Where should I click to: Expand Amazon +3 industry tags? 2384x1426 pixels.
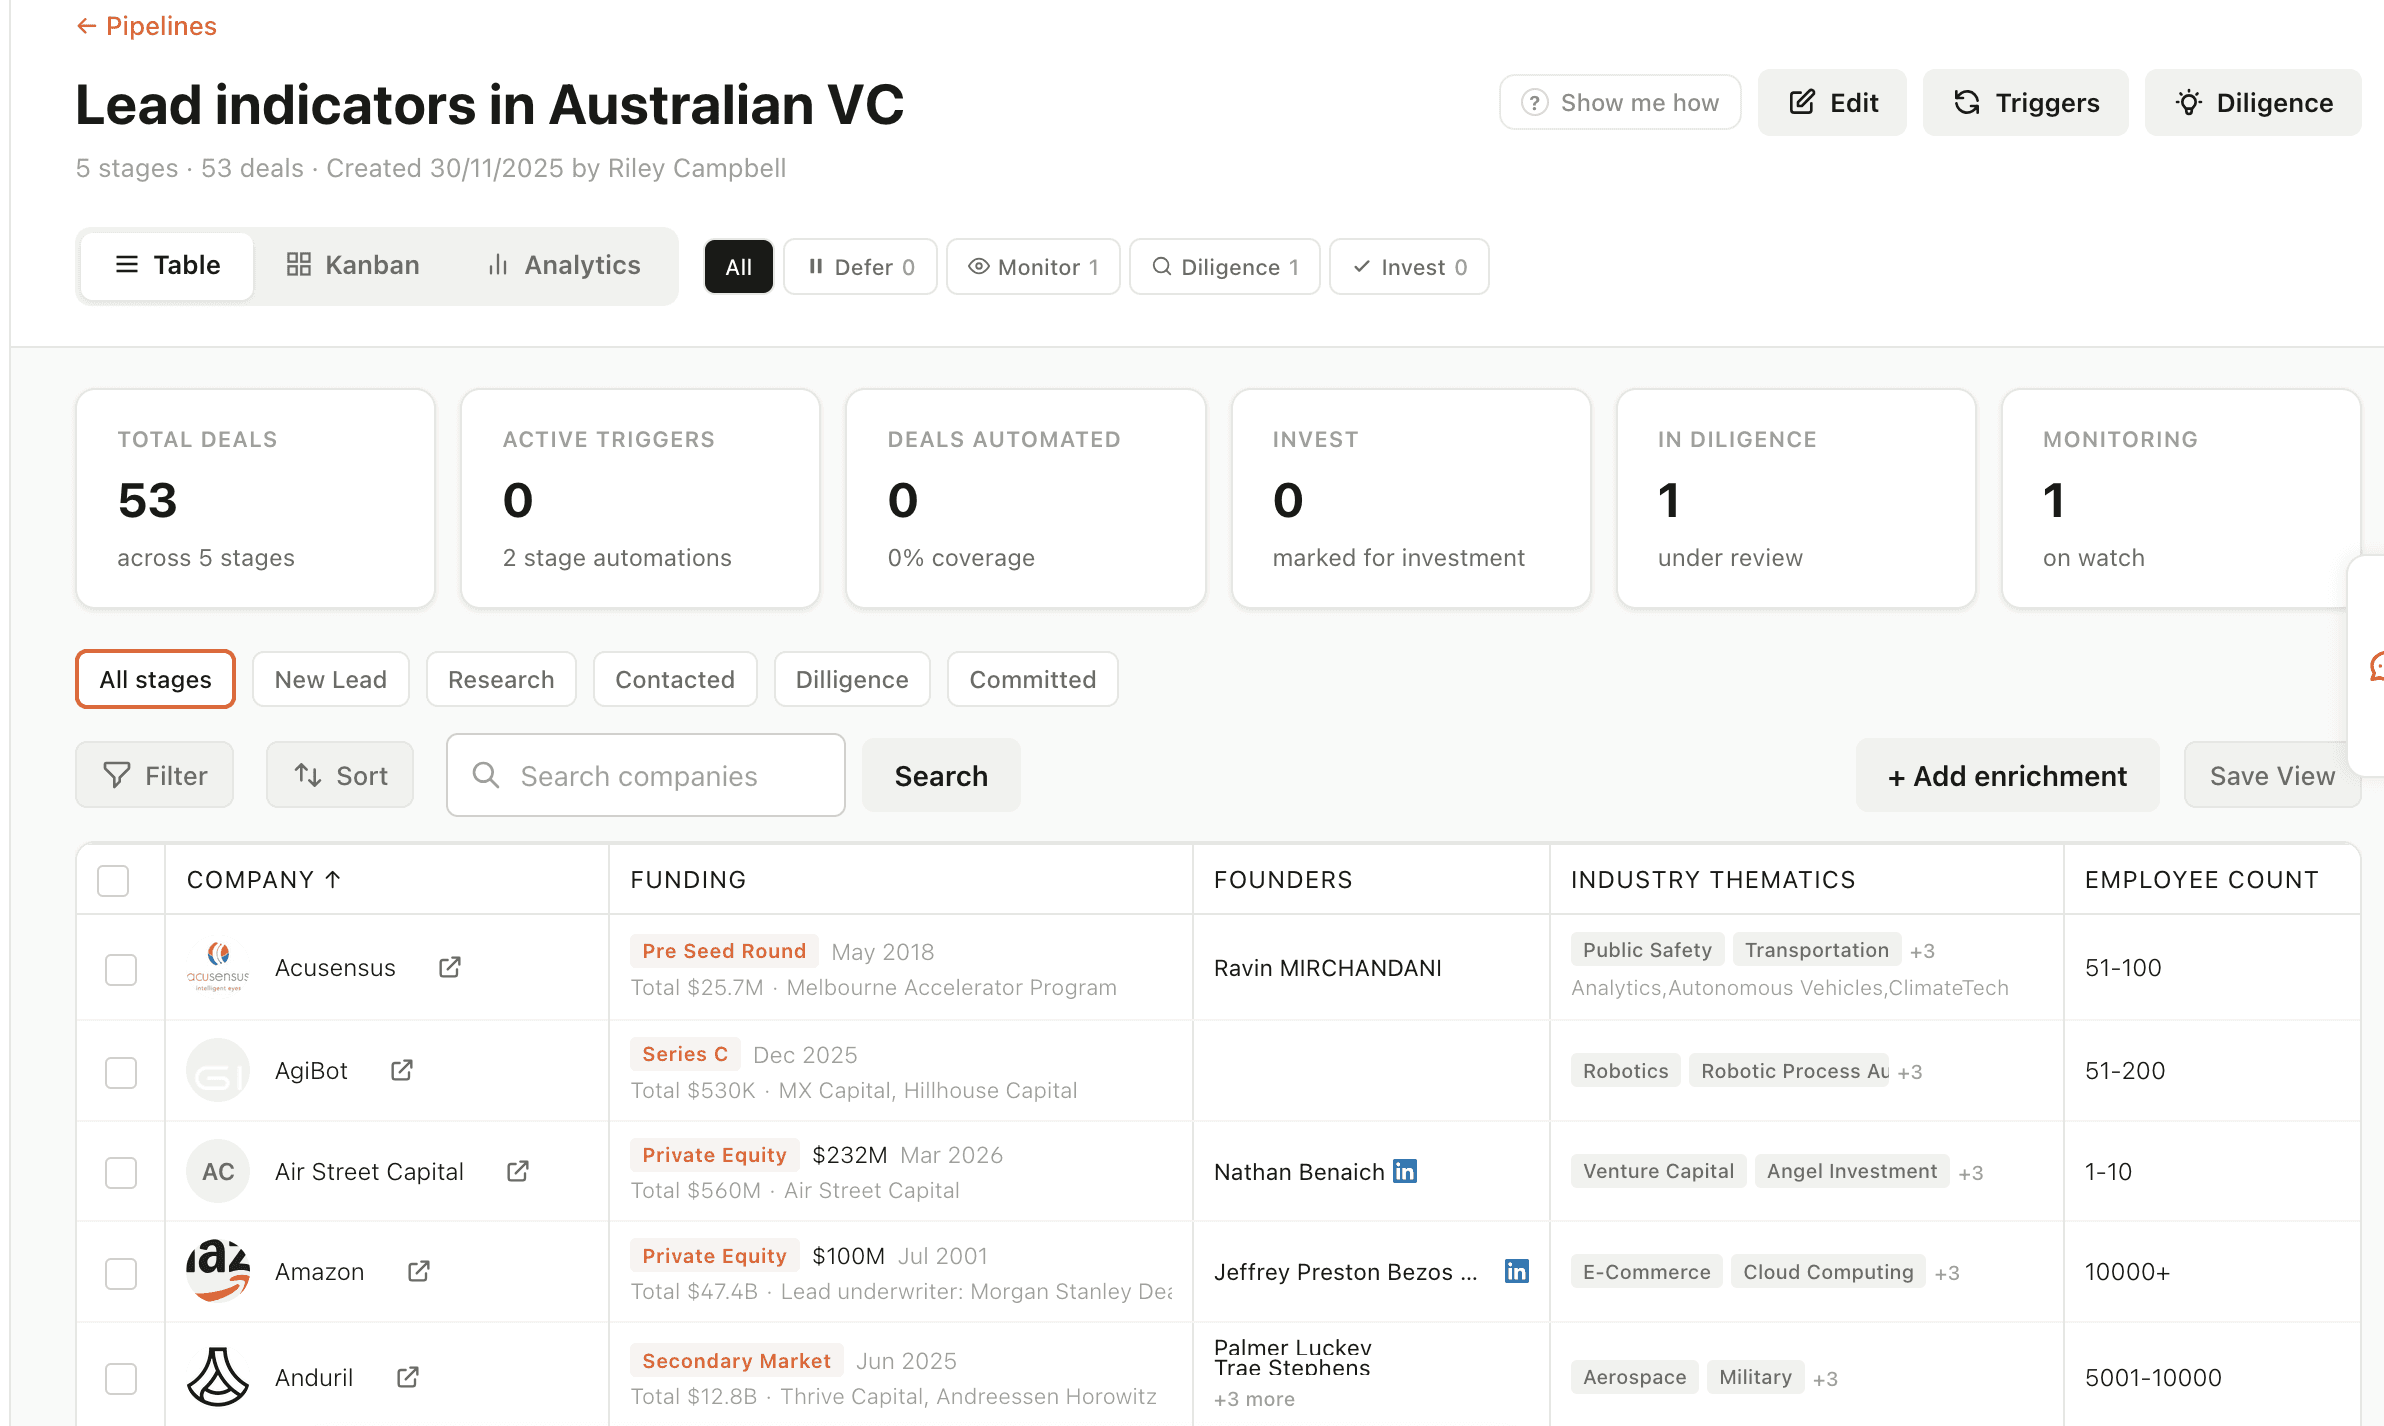tap(1947, 1273)
